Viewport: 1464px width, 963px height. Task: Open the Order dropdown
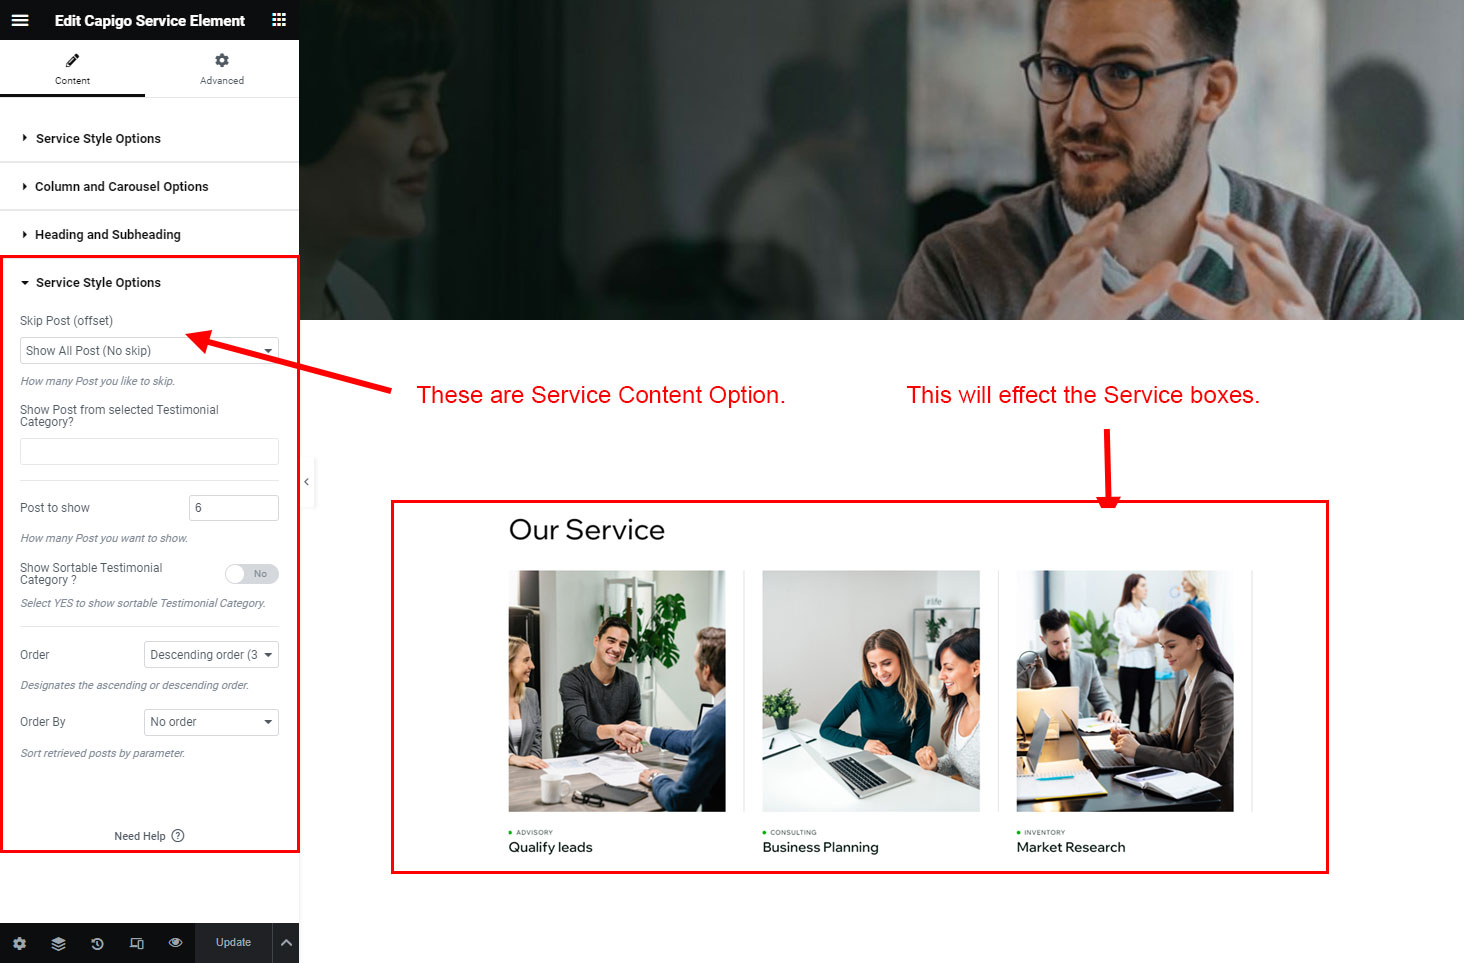[211, 655]
